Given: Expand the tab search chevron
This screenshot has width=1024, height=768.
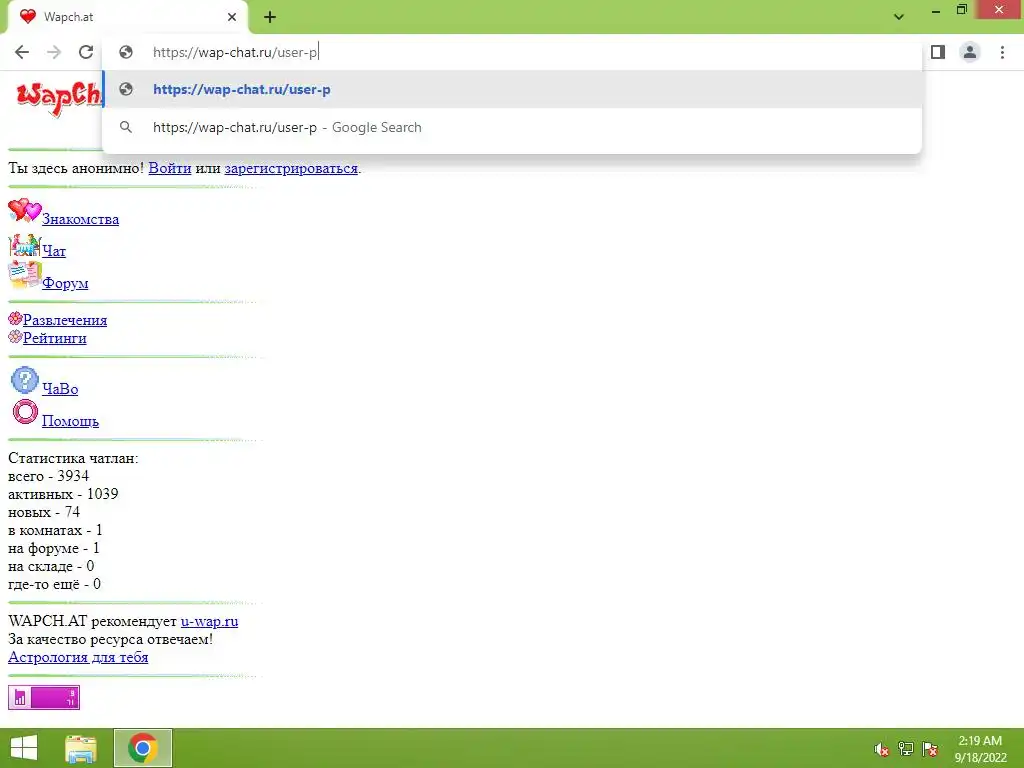Looking at the screenshot, I should click(x=899, y=17).
